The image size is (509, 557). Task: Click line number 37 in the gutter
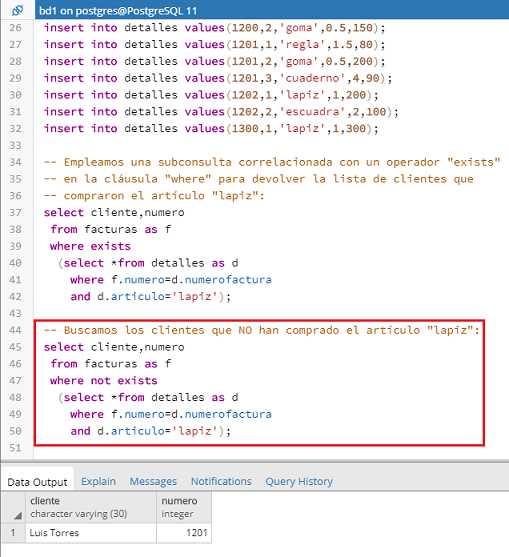[x=15, y=213]
